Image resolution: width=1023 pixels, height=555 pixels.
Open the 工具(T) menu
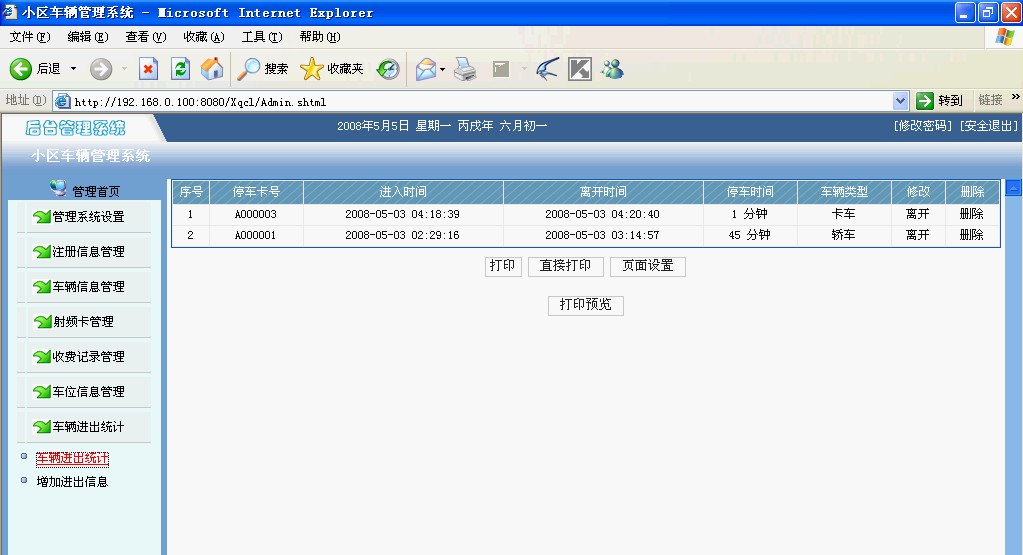[262, 37]
